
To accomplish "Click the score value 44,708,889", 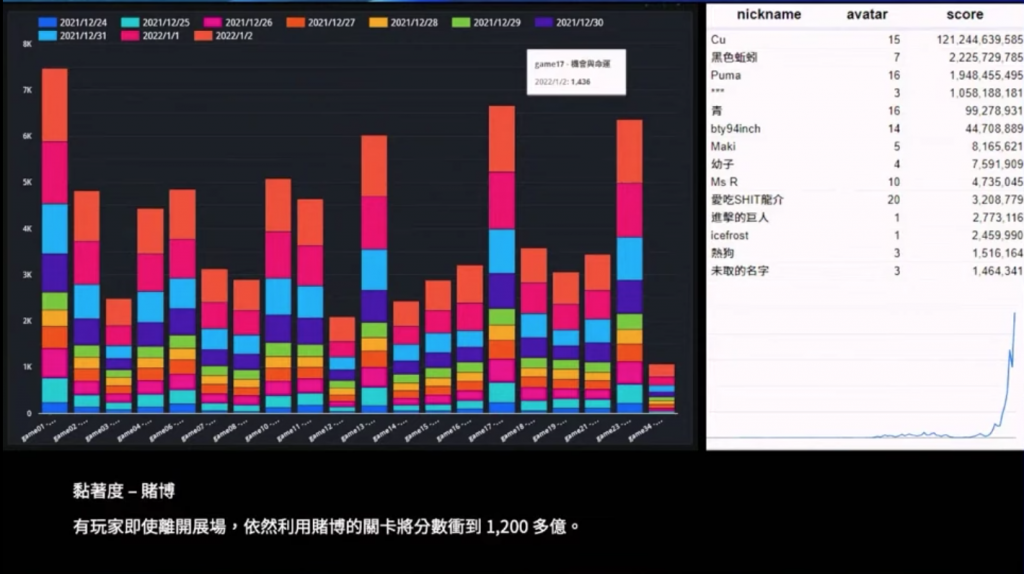I will pyautogui.click(x=994, y=129).
